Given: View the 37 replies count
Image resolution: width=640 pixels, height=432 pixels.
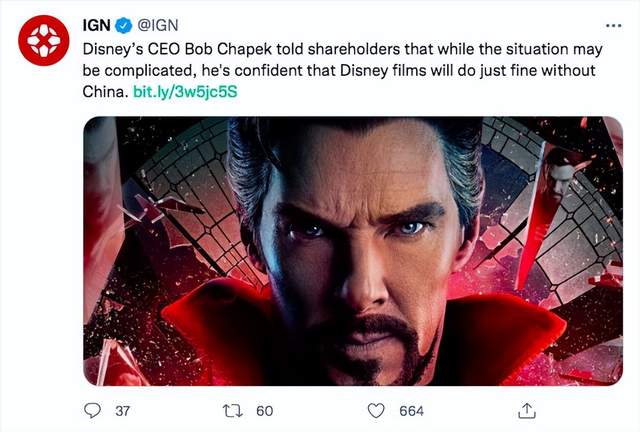Looking at the screenshot, I should click(124, 411).
